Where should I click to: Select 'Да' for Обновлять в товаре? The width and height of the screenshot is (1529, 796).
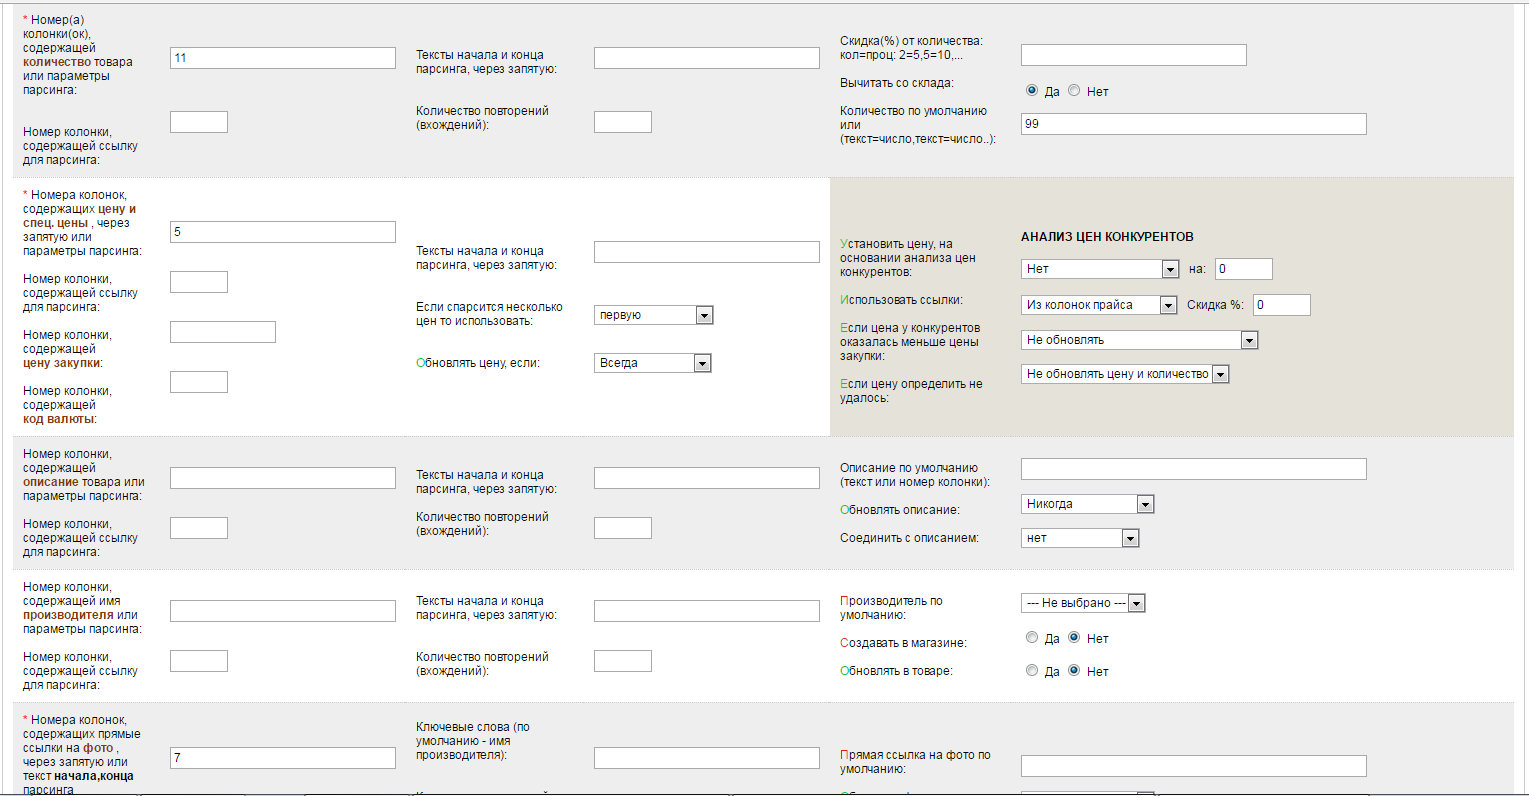[1032, 670]
